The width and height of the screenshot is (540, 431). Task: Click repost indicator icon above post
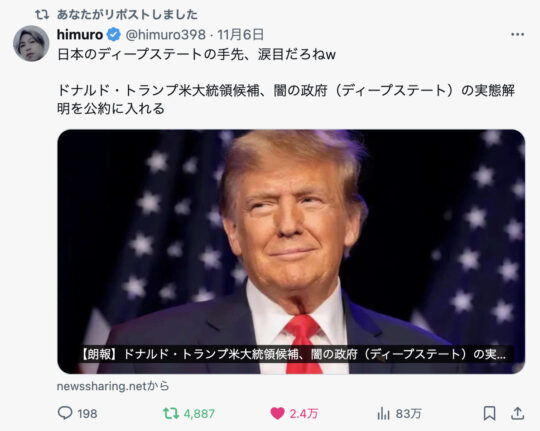[x=42, y=14]
